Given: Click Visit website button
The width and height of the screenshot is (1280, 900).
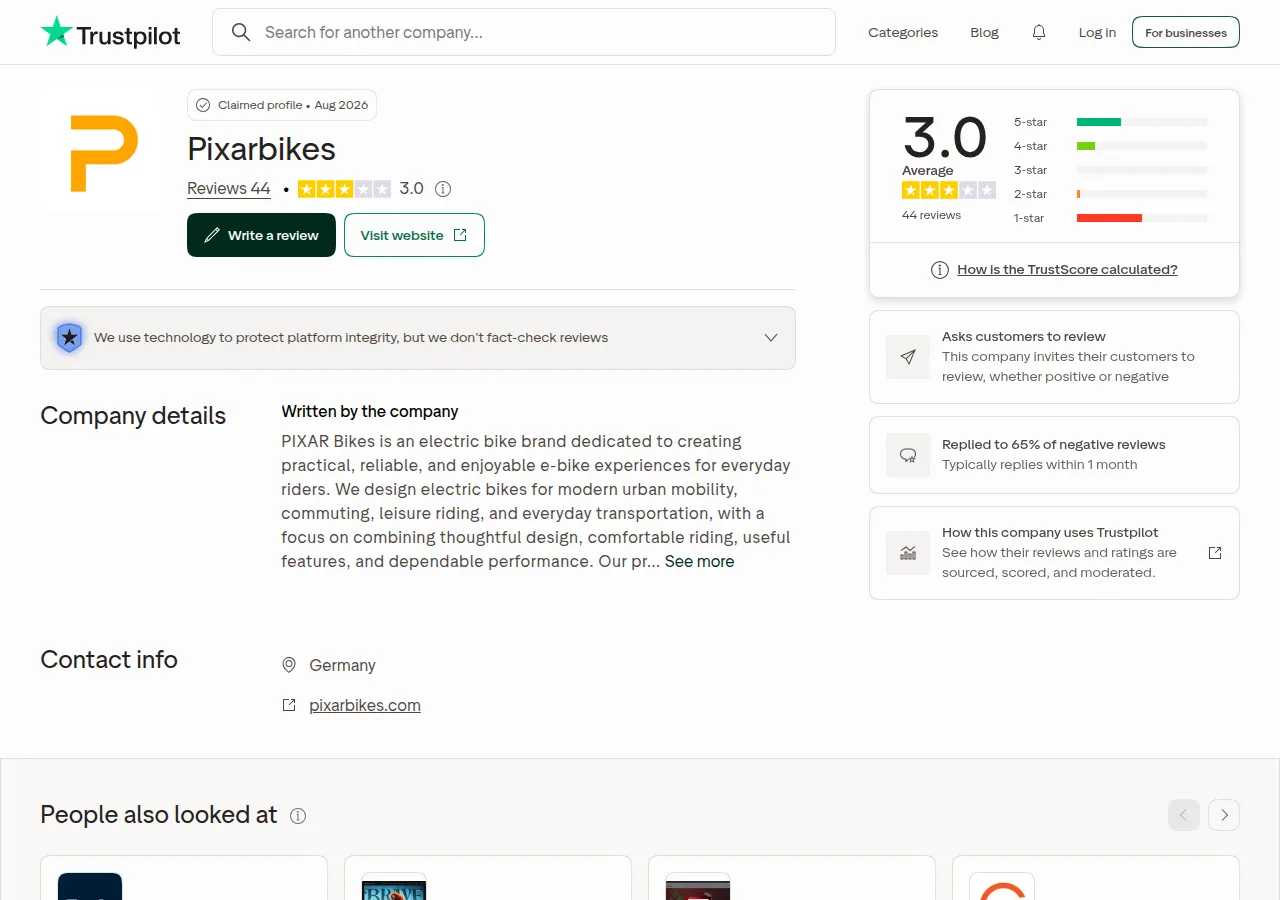Looking at the screenshot, I should [414, 235].
